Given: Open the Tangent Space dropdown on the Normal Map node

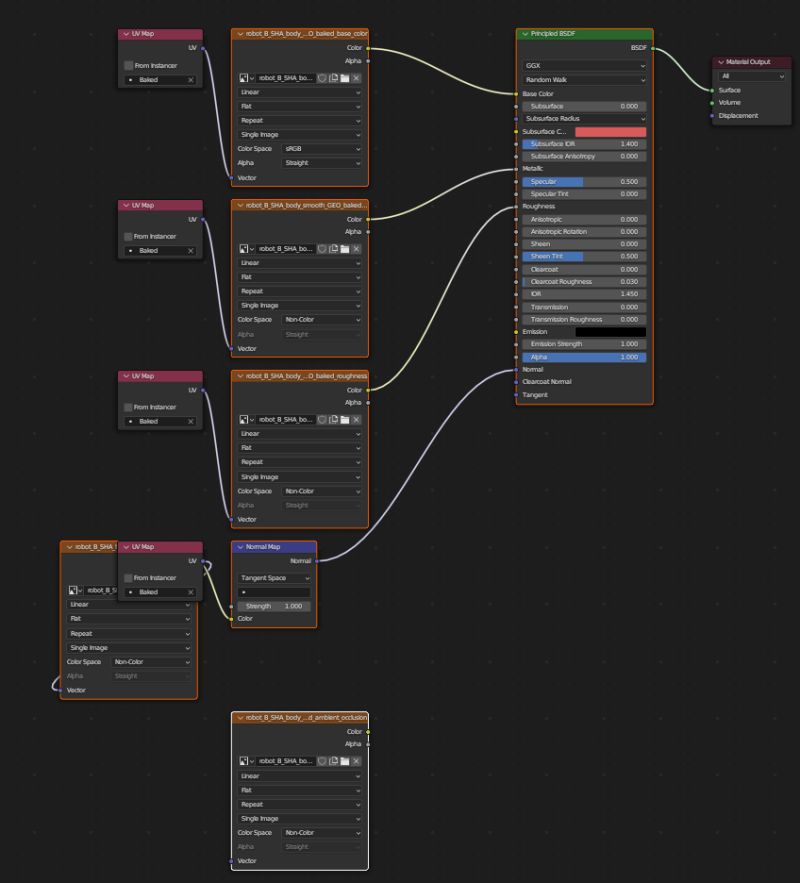Looking at the screenshot, I should [x=272, y=577].
